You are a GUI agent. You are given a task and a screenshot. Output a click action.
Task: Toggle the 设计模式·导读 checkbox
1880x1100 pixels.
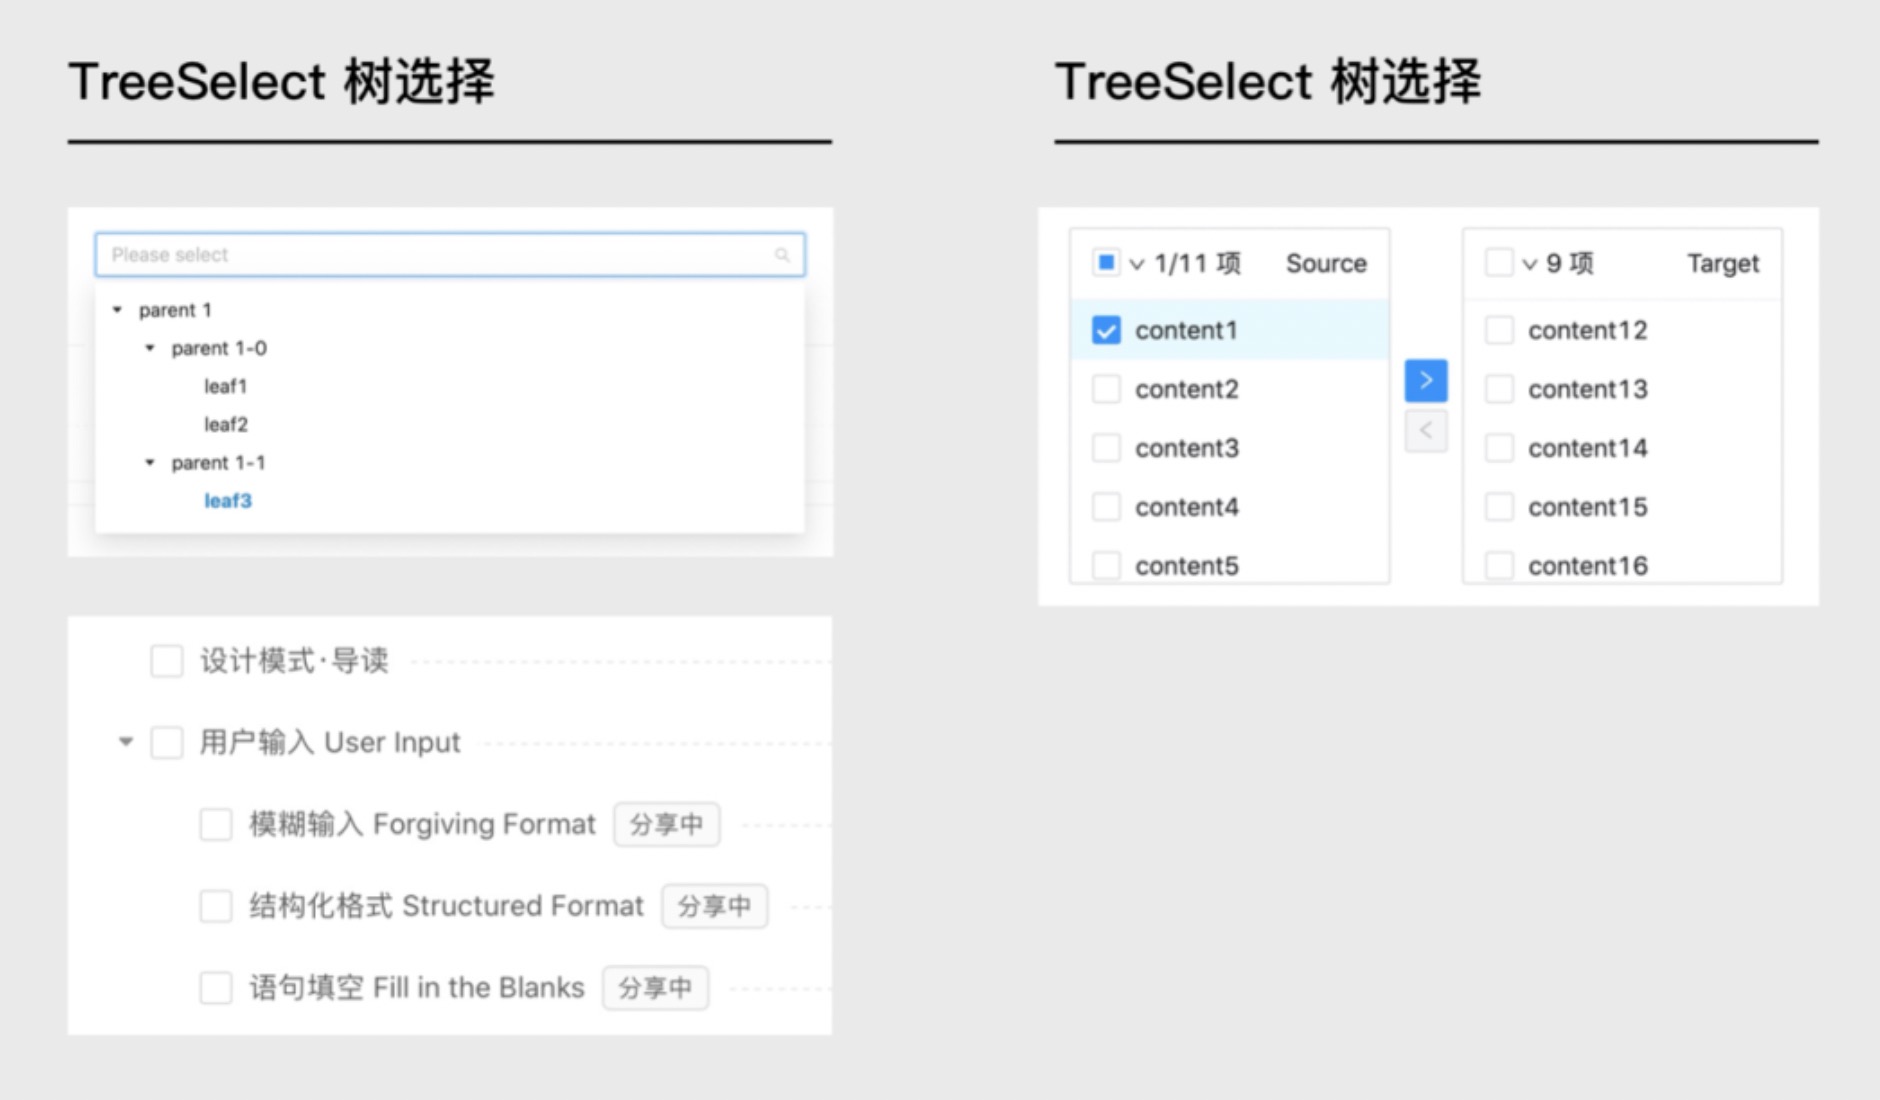pos(166,660)
